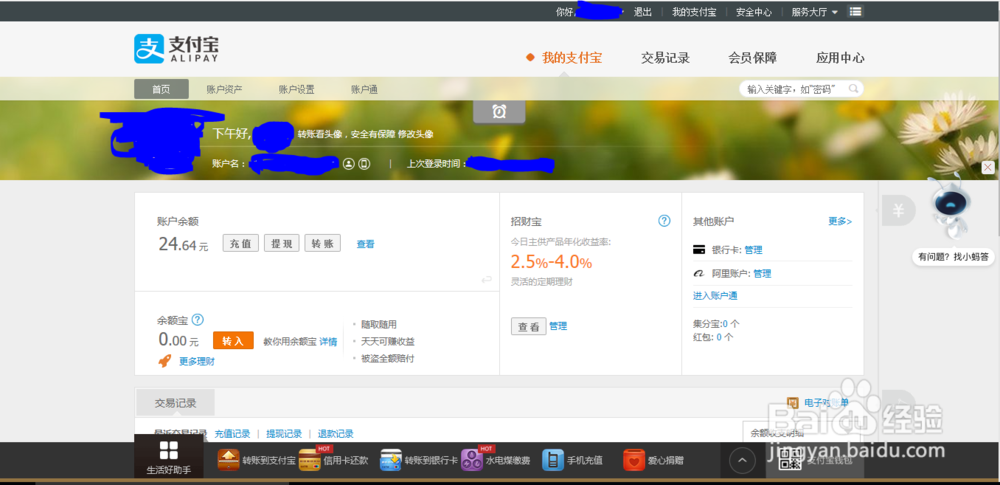Viewport: 1000px width, 485px height.
Task: Click 安全中心 in the top bar
Action: (753, 11)
